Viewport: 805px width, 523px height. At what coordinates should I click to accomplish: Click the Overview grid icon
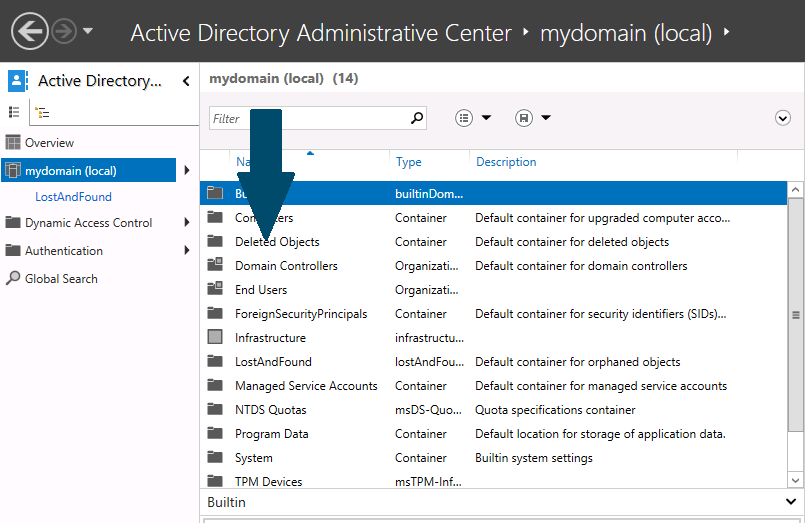pyautogui.click(x=13, y=142)
